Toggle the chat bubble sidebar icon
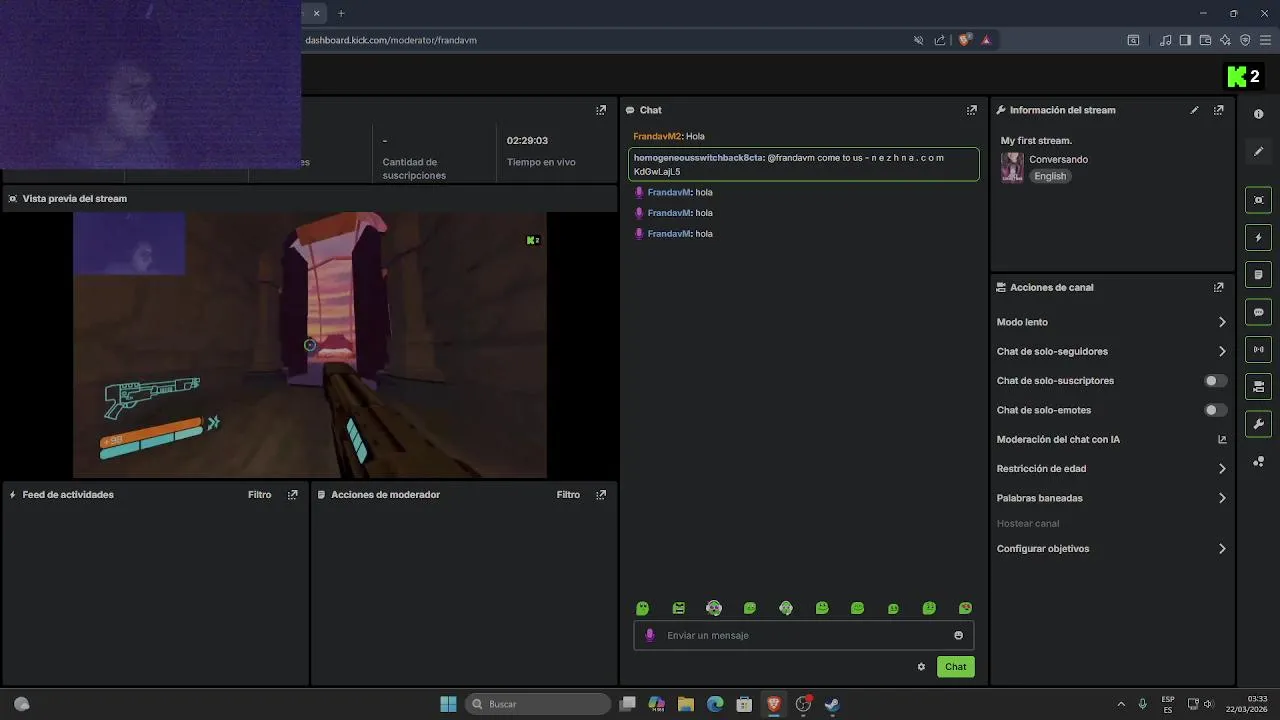 tap(1258, 312)
